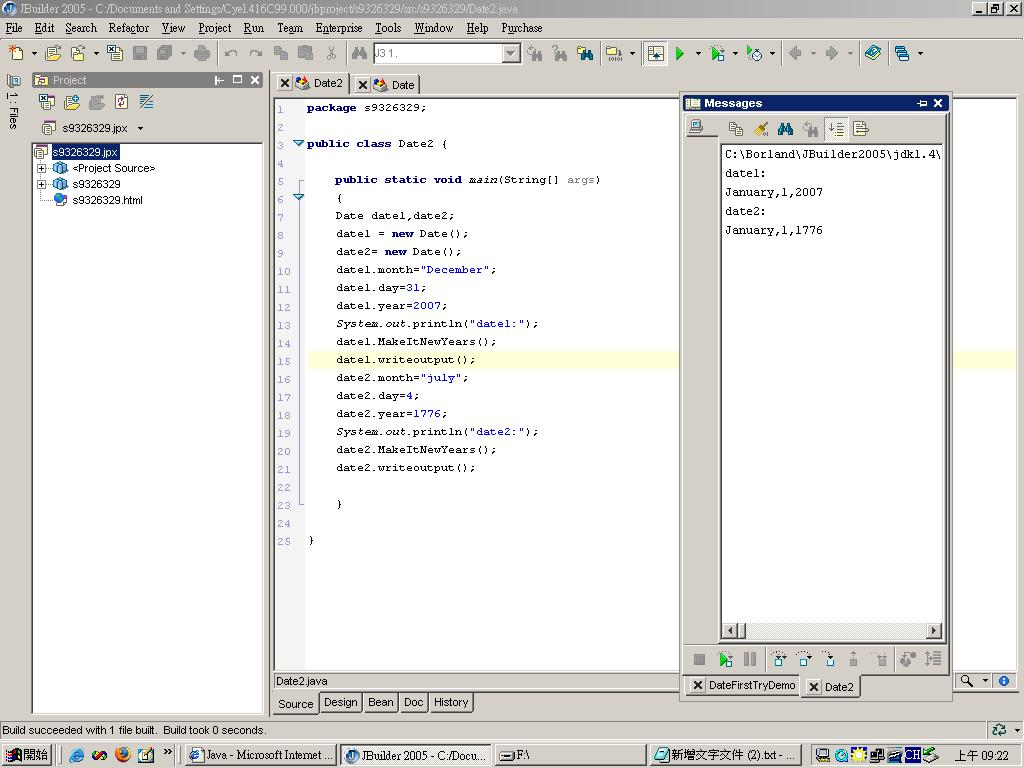The height and width of the screenshot is (768, 1024).
Task: Click the Search binoculars icon in the Messages pane
Action: pyautogui.click(x=786, y=129)
